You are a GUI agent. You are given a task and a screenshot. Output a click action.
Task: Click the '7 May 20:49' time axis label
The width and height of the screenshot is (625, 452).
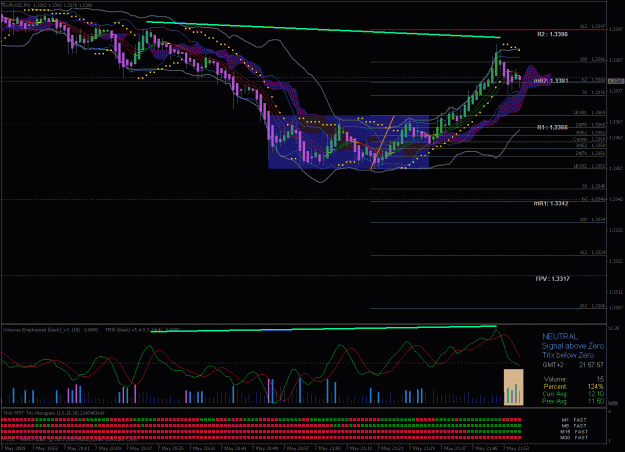[x=266, y=448]
